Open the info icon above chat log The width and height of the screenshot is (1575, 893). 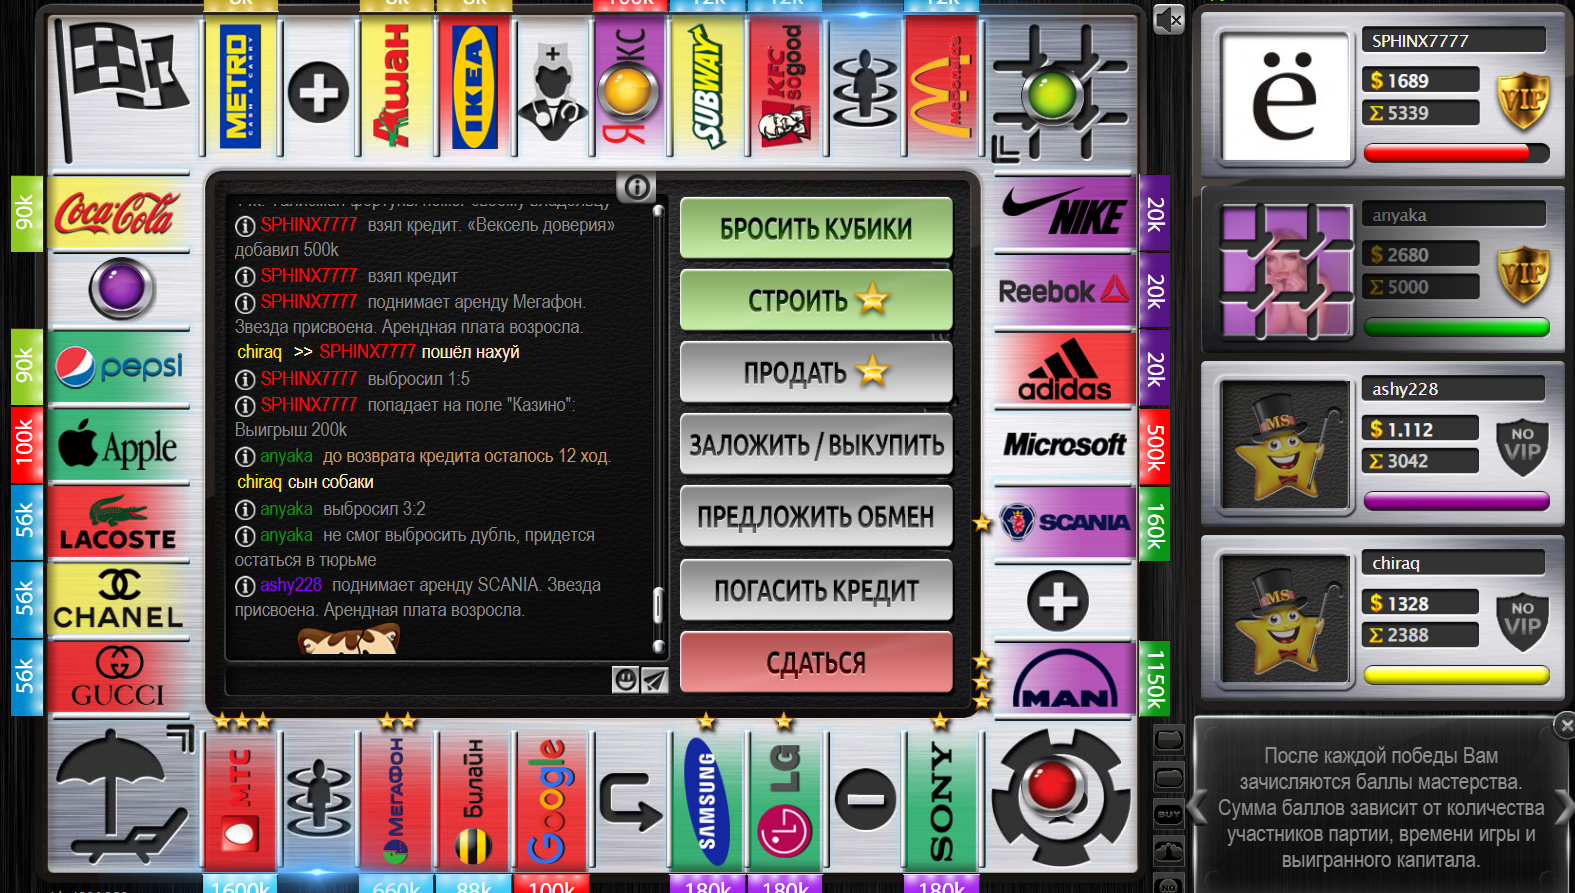click(x=637, y=186)
